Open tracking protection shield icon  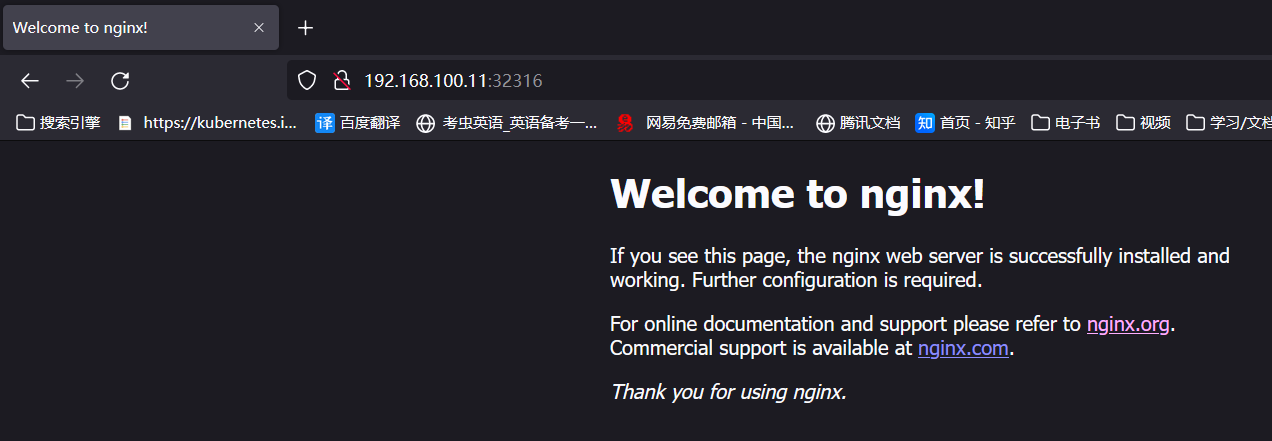(308, 80)
